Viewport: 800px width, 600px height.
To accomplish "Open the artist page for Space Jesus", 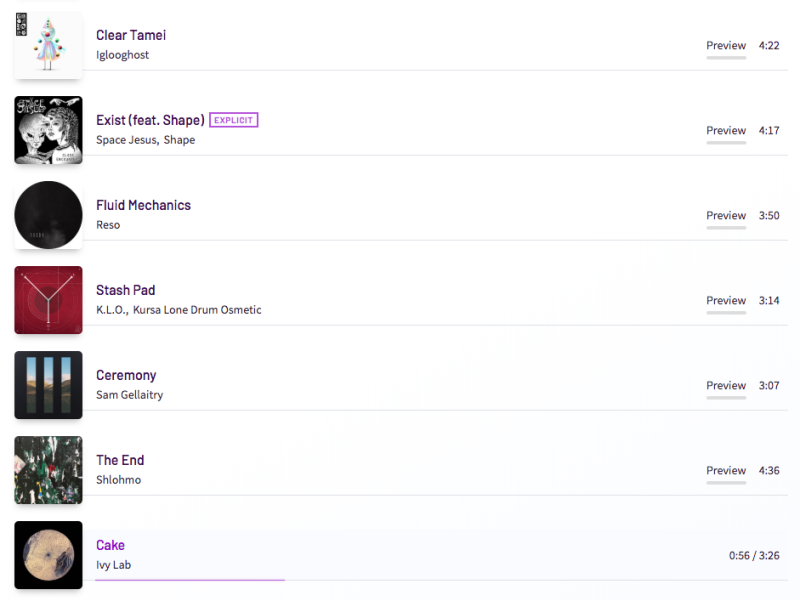I will pyautogui.click(x=123, y=140).
